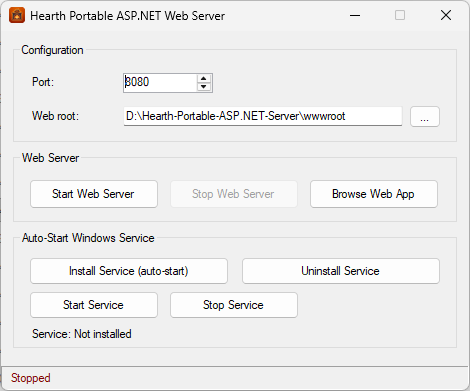470x391 pixels.
Task: Click Install Service (auto-start)
Action: [x=129, y=271]
